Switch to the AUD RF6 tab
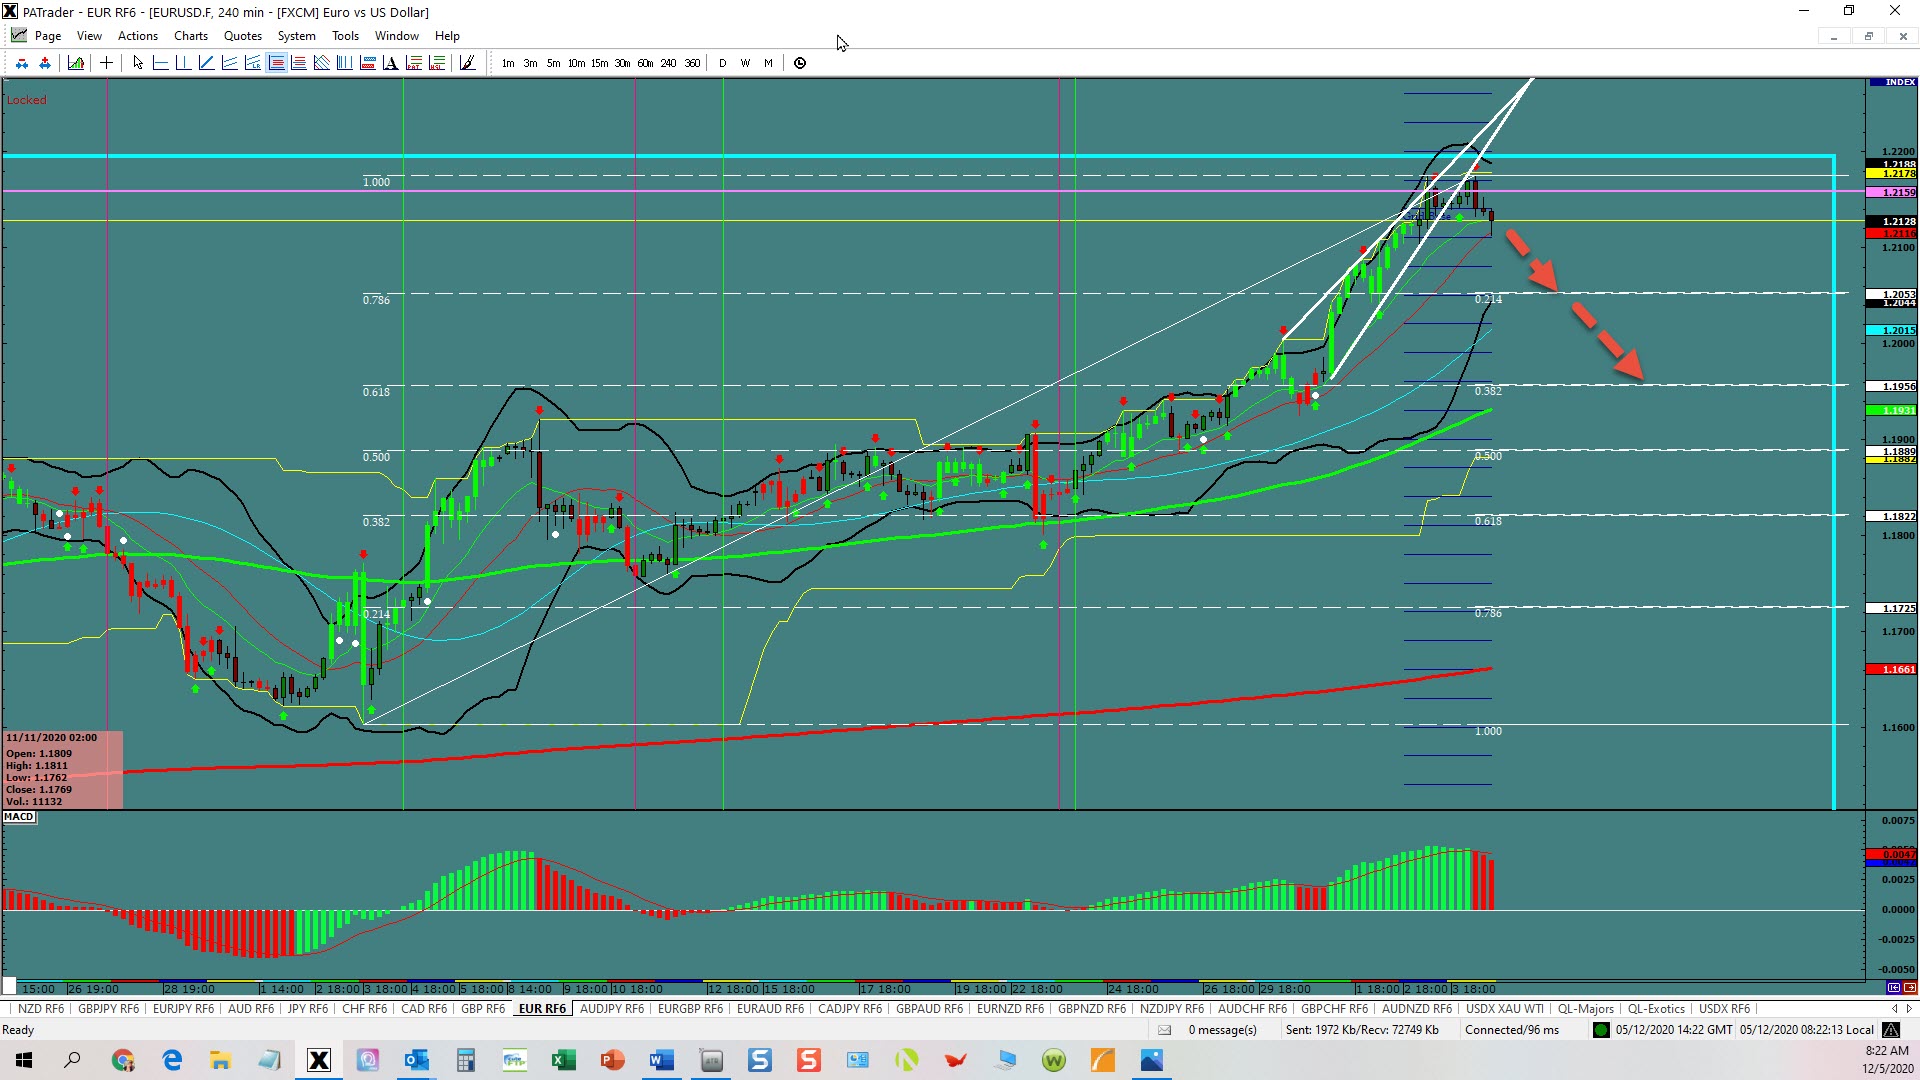This screenshot has height=1080, width=1920. coord(250,1009)
